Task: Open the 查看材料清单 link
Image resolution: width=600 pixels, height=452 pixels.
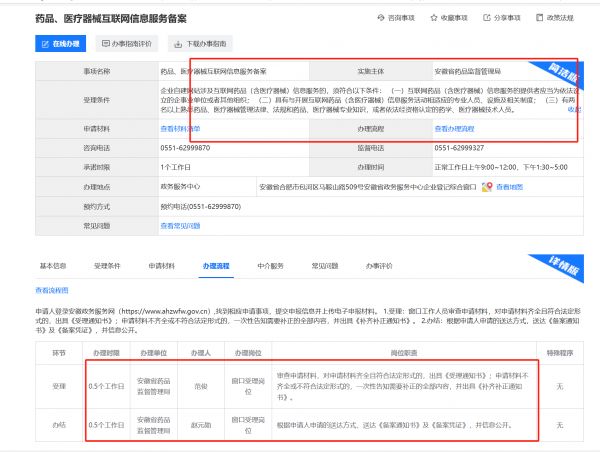Action: click(x=180, y=129)
